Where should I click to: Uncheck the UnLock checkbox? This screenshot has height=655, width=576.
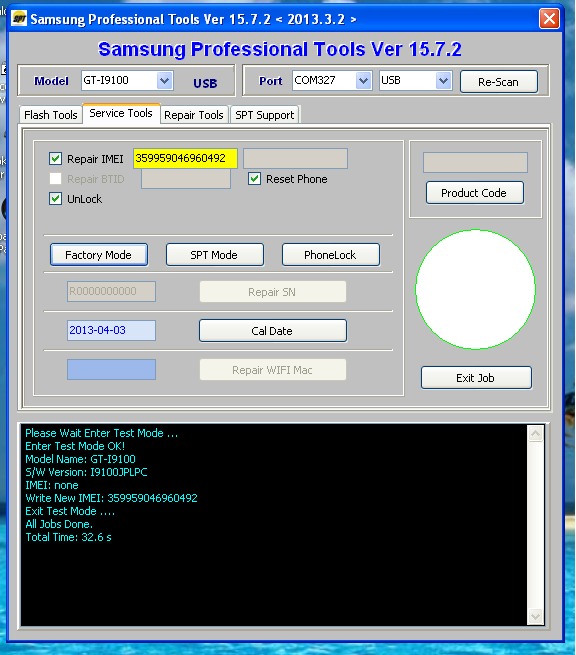[x=56, y=198]
